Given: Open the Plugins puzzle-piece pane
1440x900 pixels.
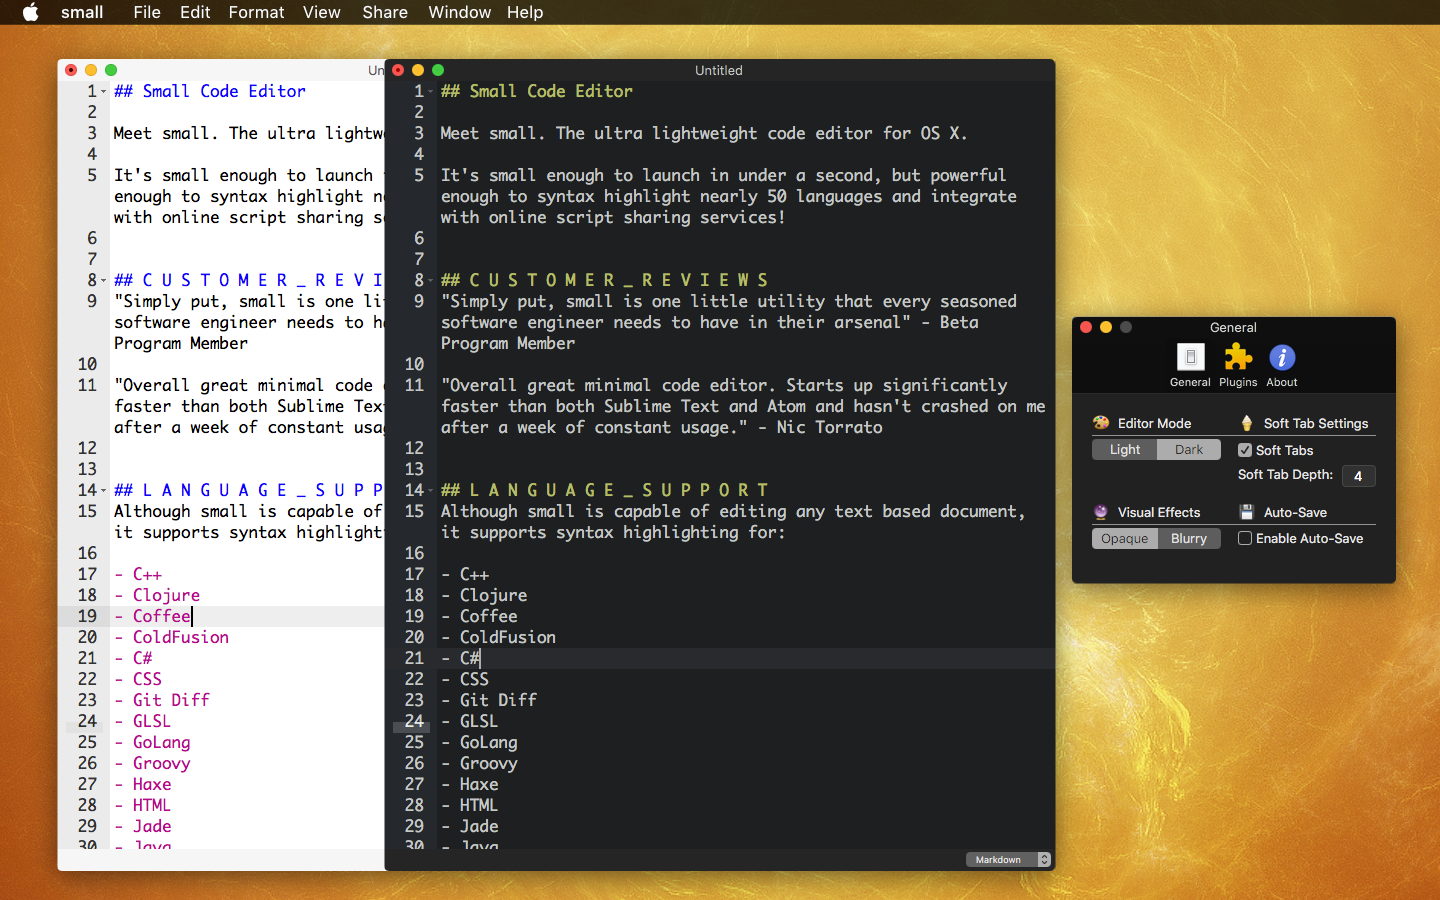Looking at the screenshot, I should [x=1238, y=365].
